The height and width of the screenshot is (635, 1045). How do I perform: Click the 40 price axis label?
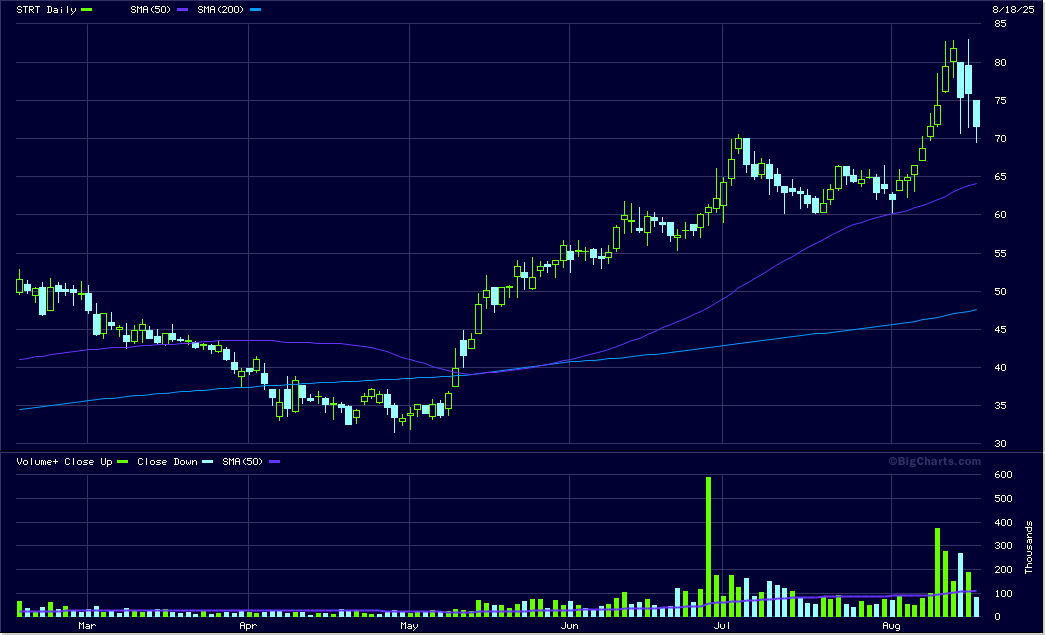[x=1000, y=367]
